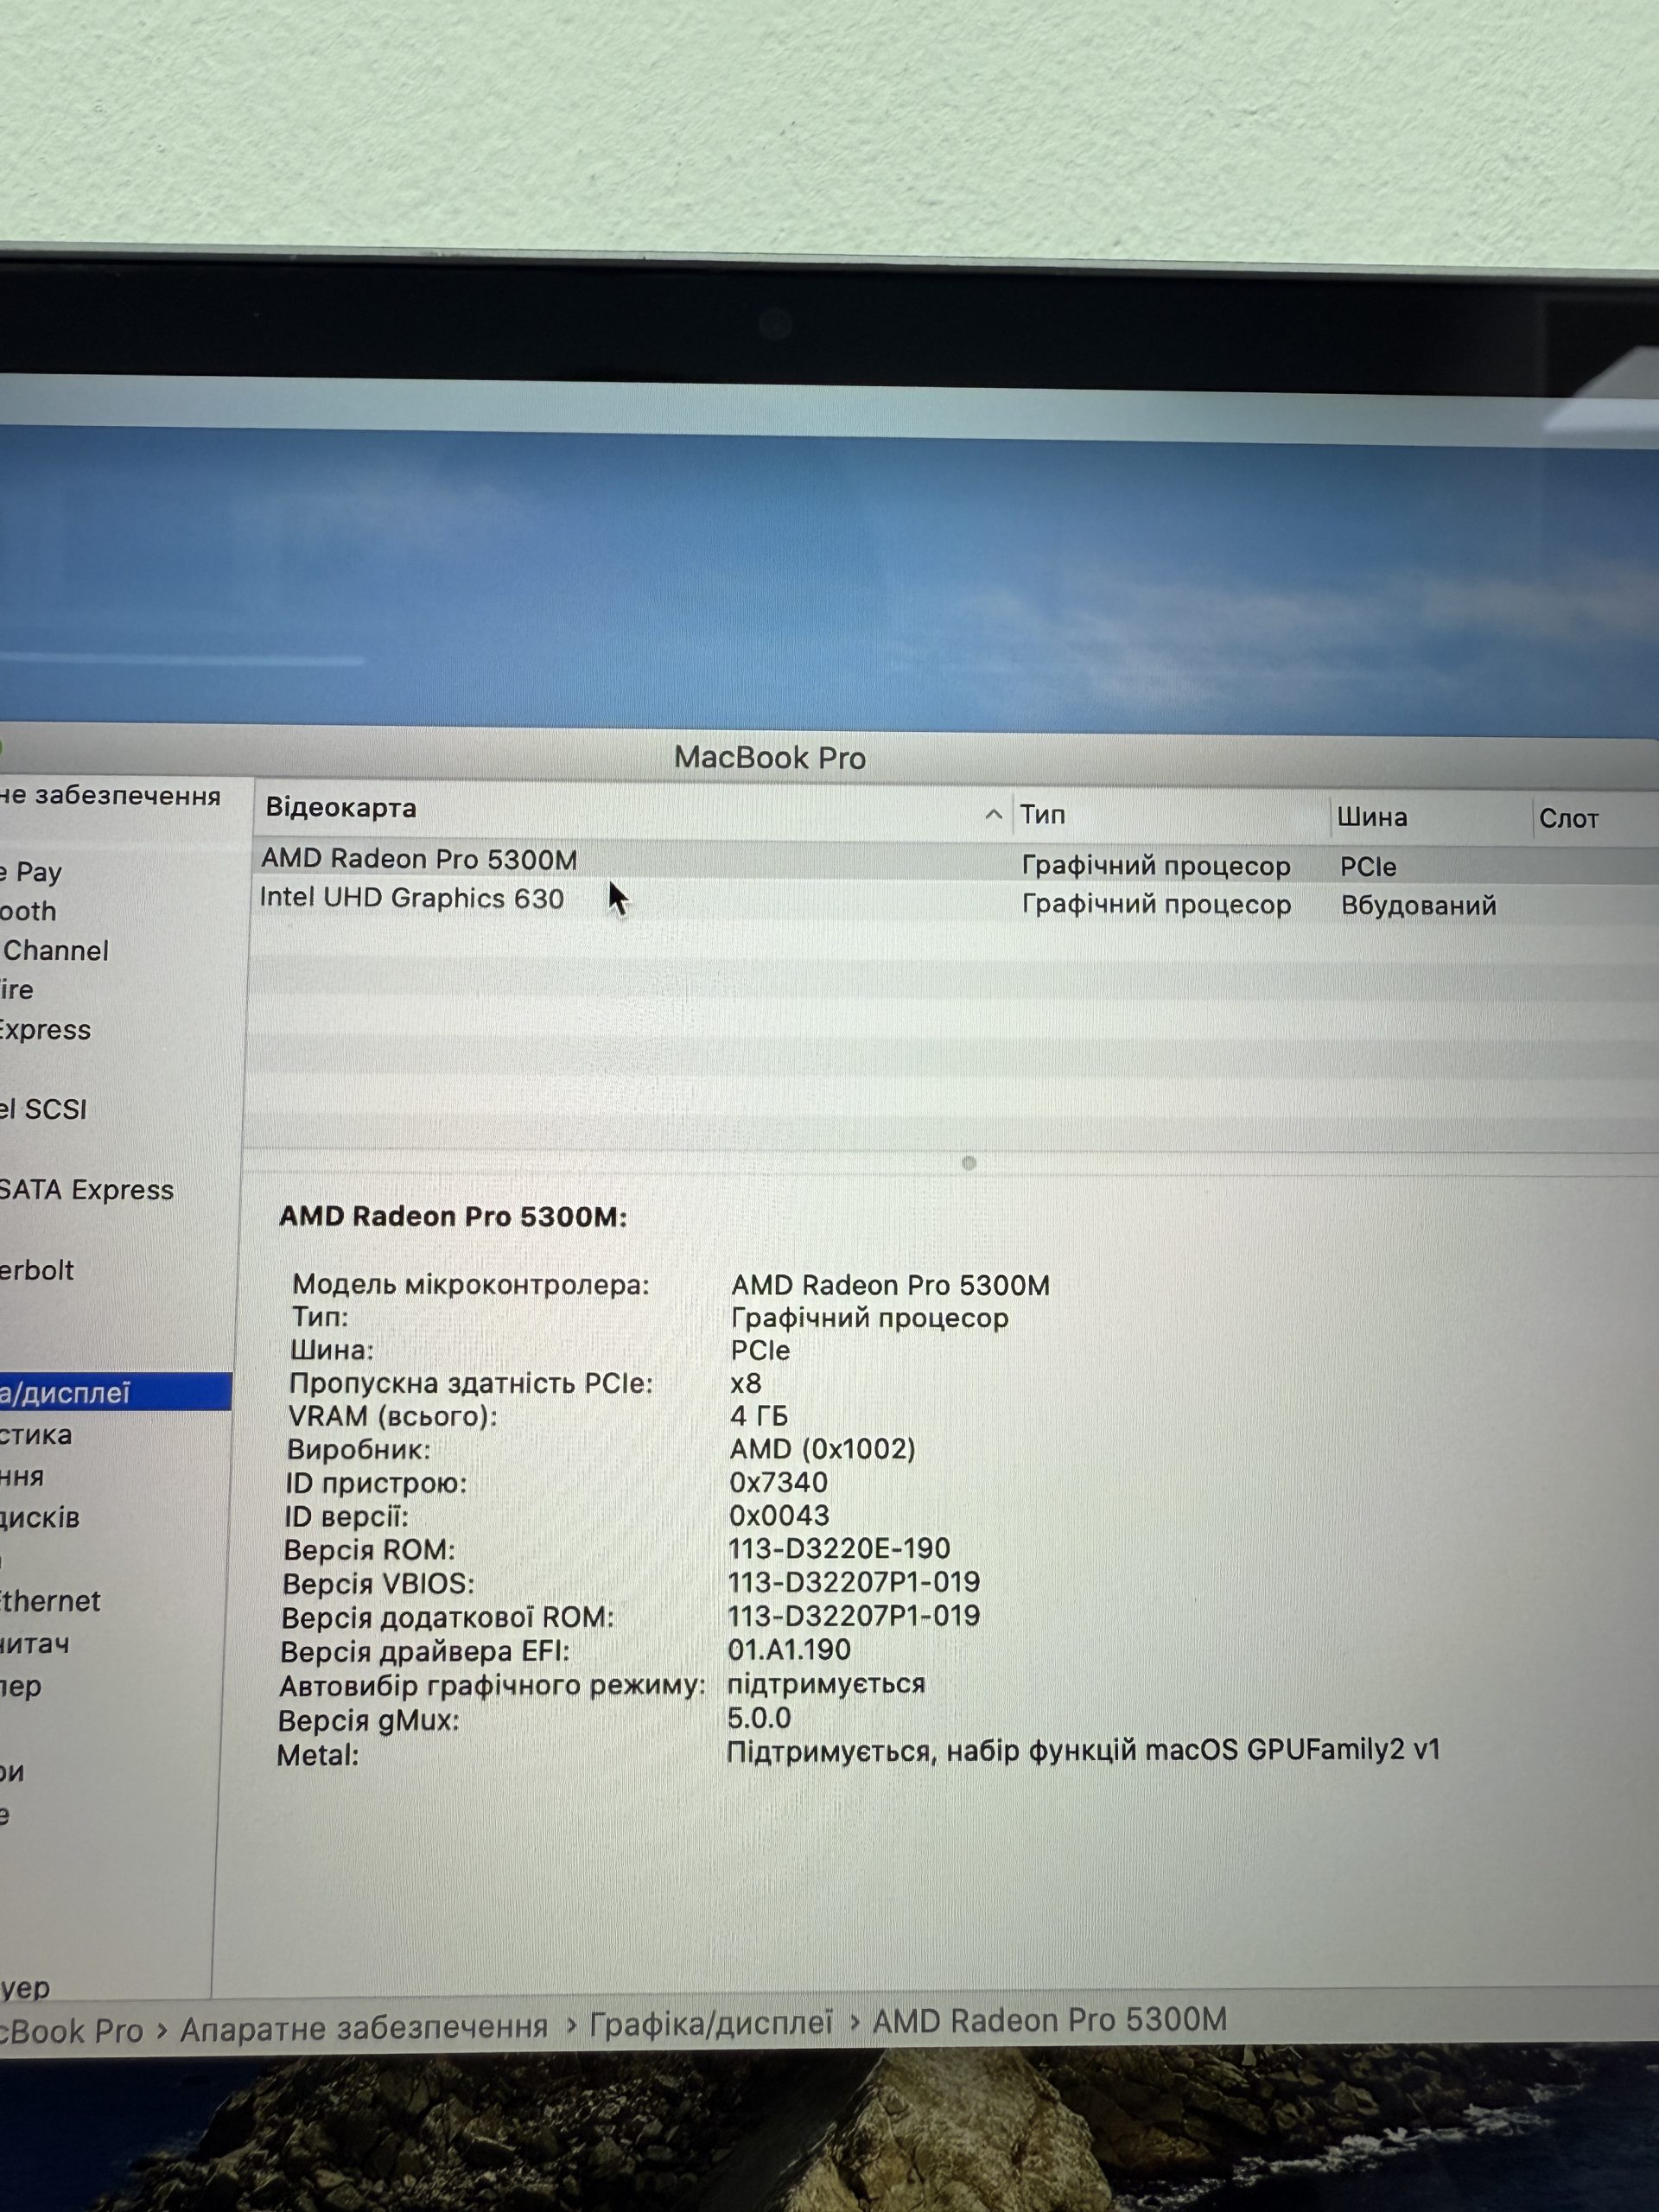Open the sidebar item ending in 'итач'

coord(35,1644)
